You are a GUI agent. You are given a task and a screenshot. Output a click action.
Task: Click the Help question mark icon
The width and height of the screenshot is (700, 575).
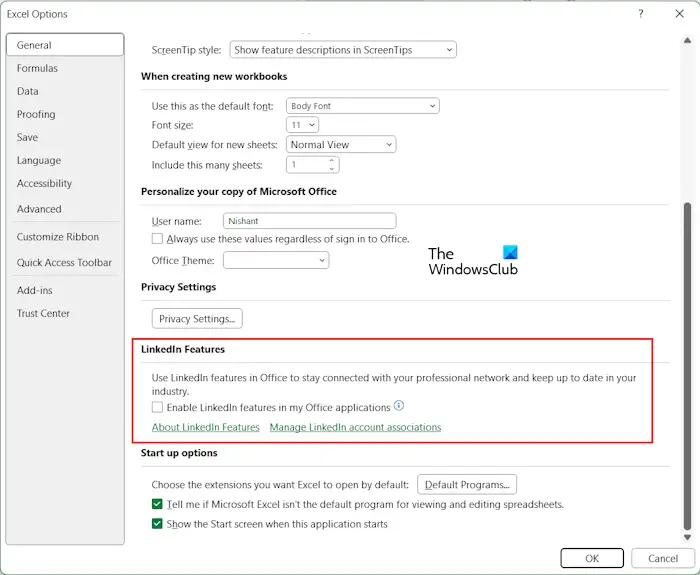[x=641, y=14]
